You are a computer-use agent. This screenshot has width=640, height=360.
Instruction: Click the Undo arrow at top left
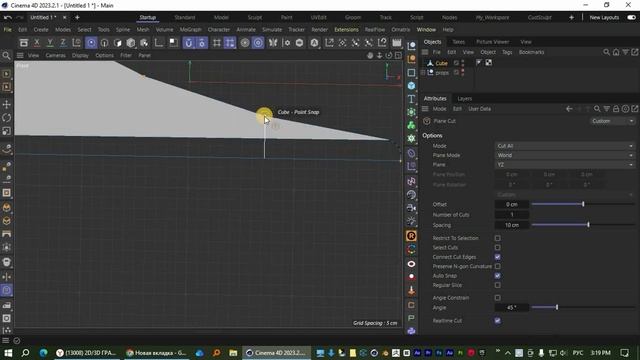7,18
